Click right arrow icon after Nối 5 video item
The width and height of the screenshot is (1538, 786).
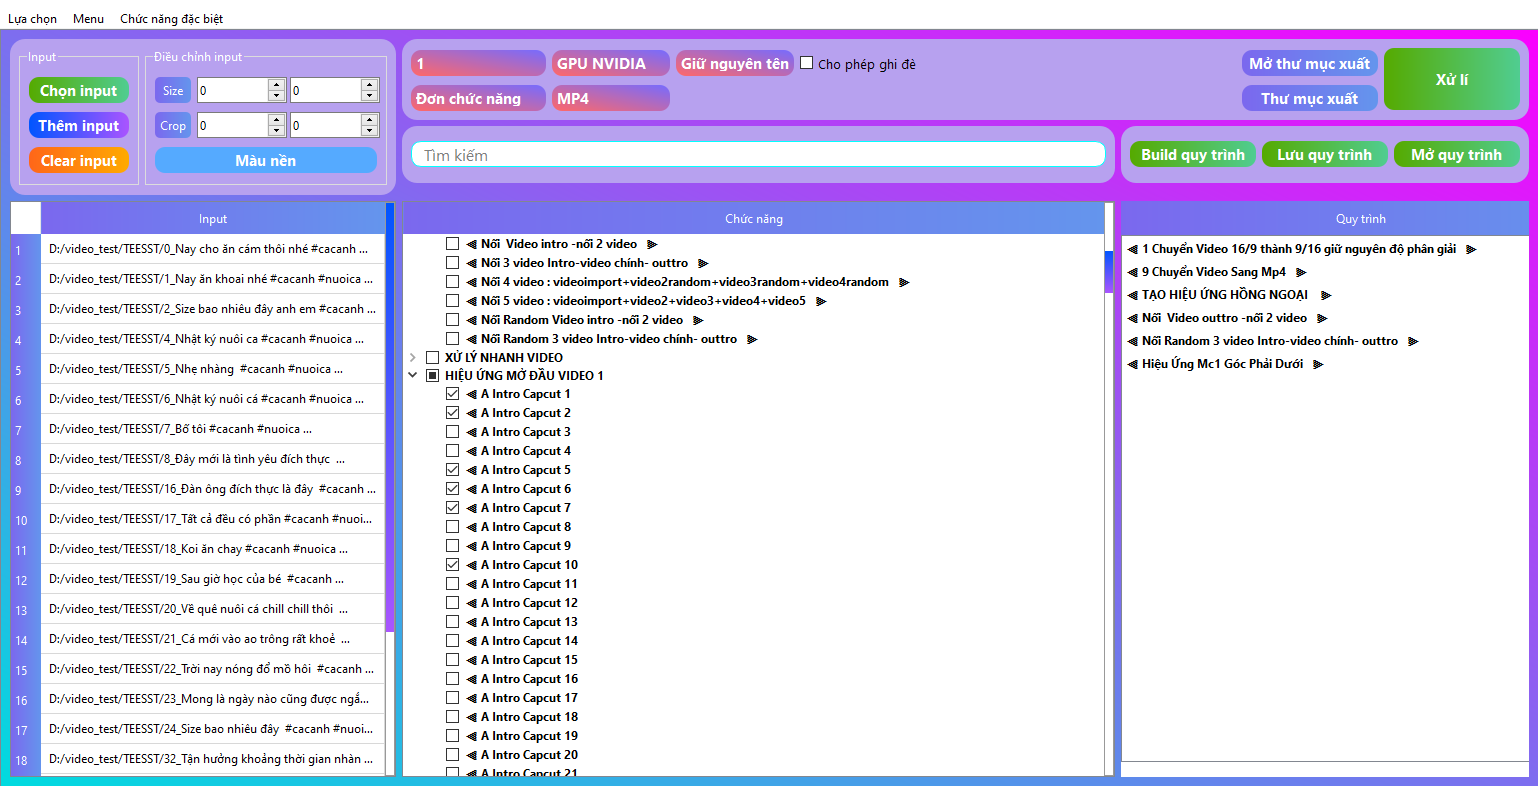(x=821, y=301)
